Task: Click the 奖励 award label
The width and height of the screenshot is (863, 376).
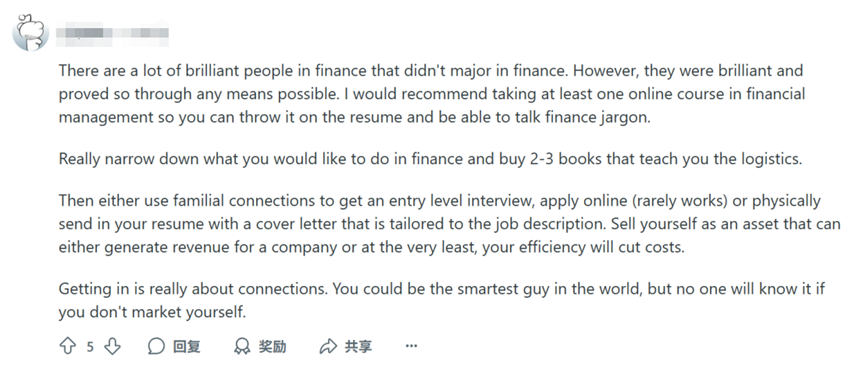Action: [x=272, y=346]
